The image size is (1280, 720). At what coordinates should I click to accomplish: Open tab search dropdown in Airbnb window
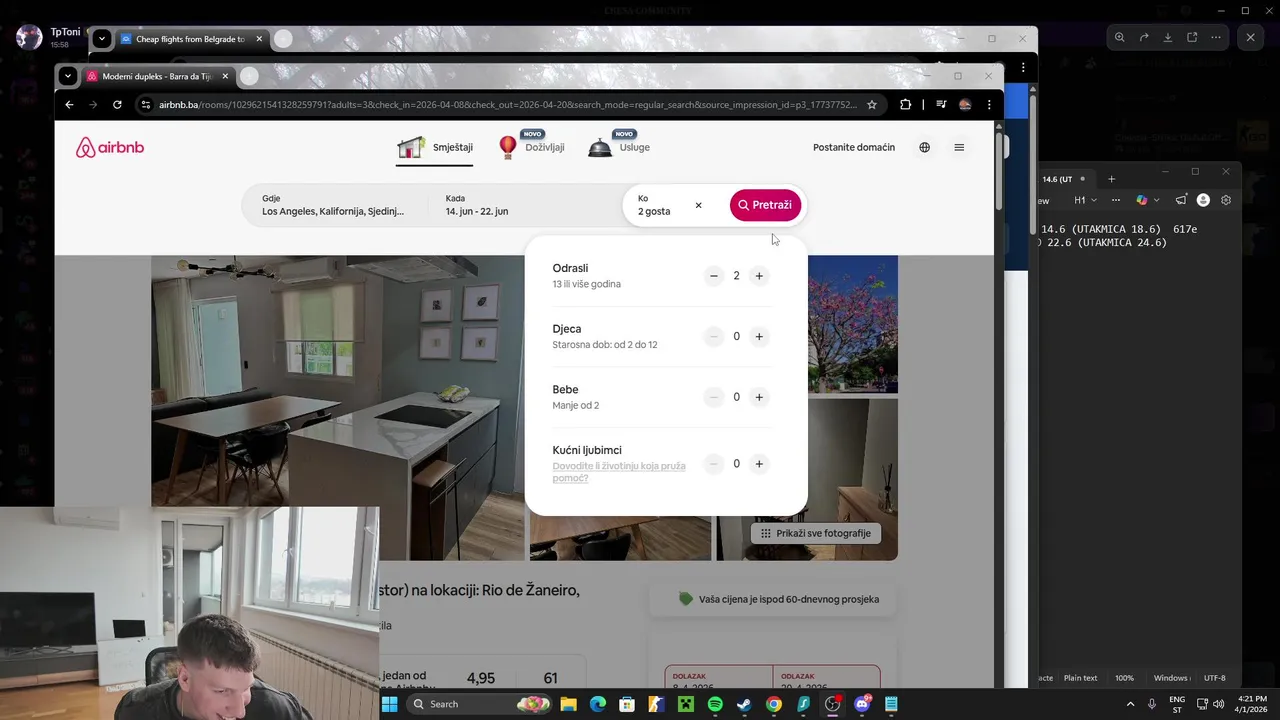pyautogui.click(x=67, y=76)
